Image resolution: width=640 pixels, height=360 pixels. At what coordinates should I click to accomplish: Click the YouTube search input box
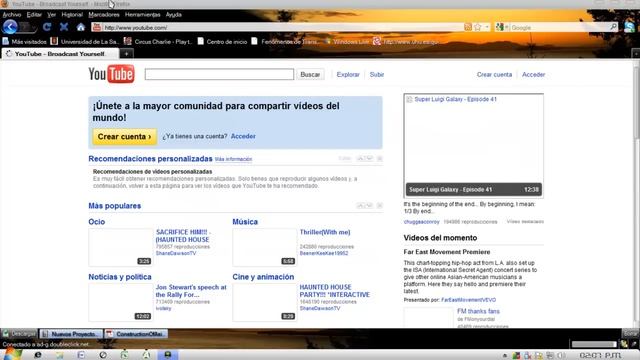click(x=219, y=74)
